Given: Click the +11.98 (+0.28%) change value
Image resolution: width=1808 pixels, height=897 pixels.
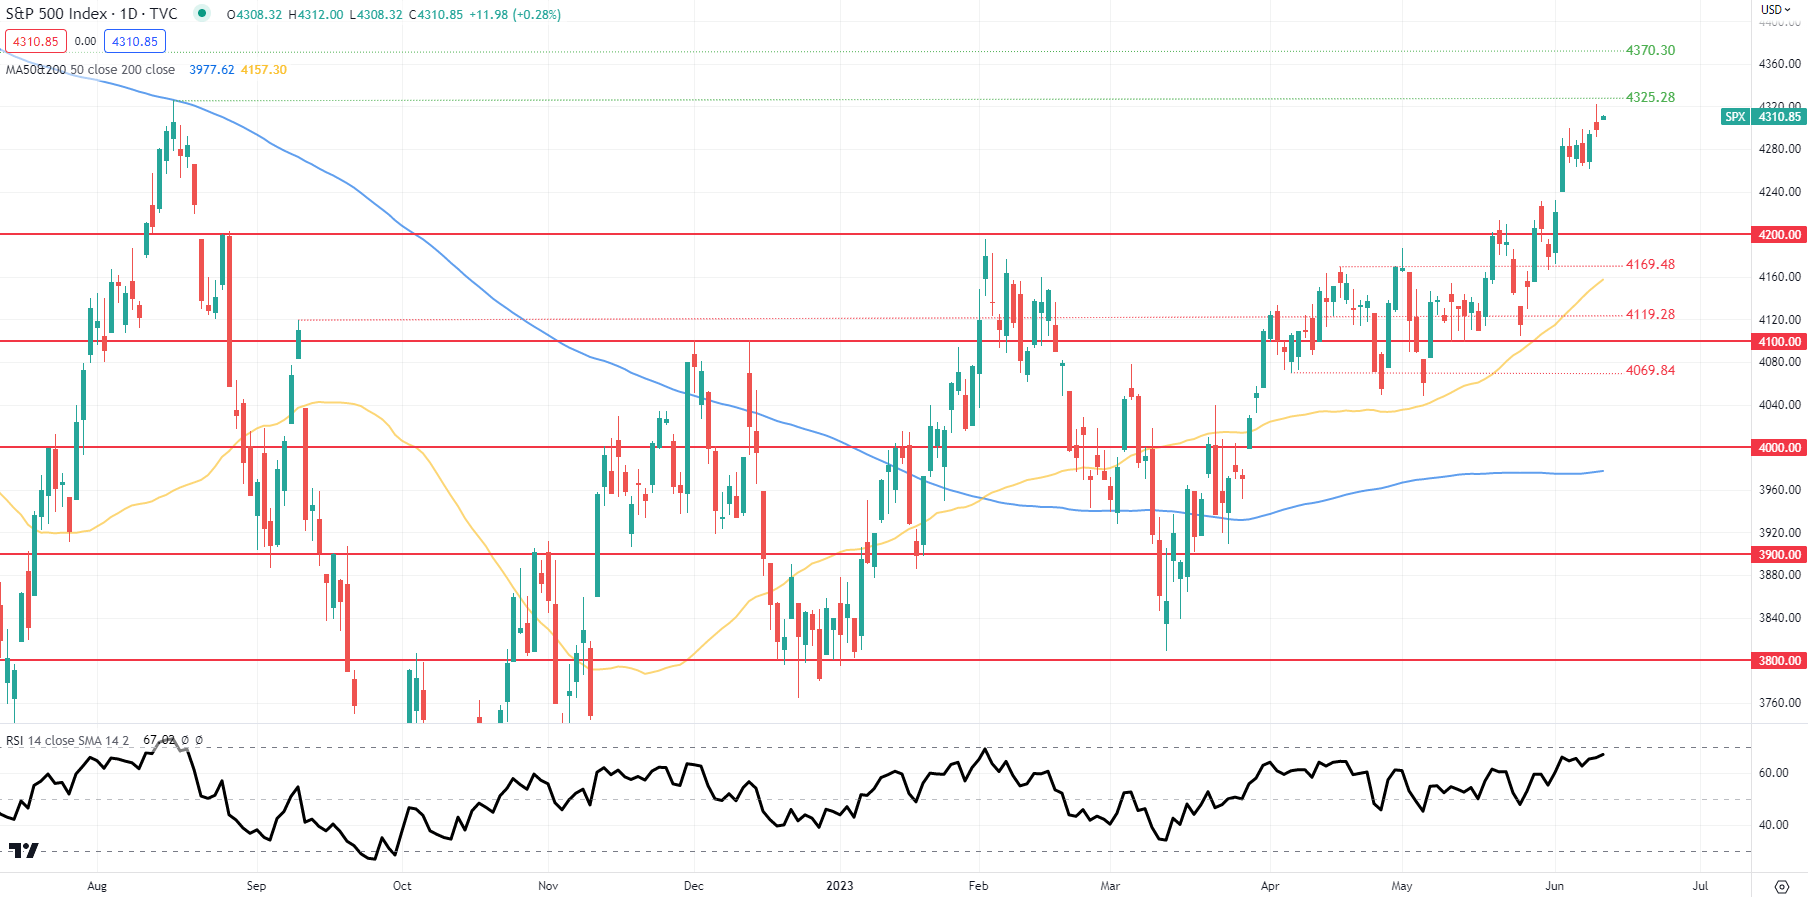Looking at the screenshot, I should [514, 15].
